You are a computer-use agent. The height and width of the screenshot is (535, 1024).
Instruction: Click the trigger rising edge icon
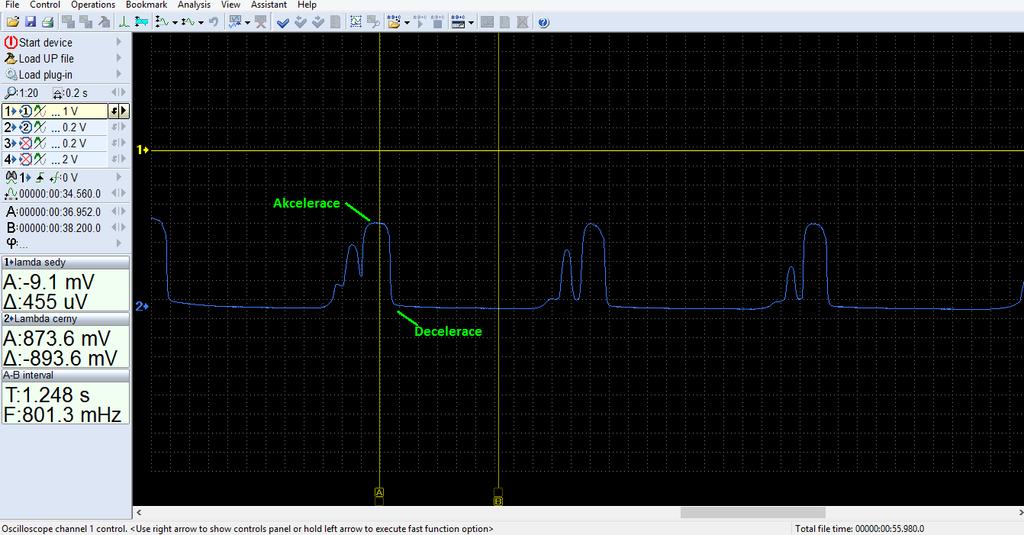pos(40,177)
